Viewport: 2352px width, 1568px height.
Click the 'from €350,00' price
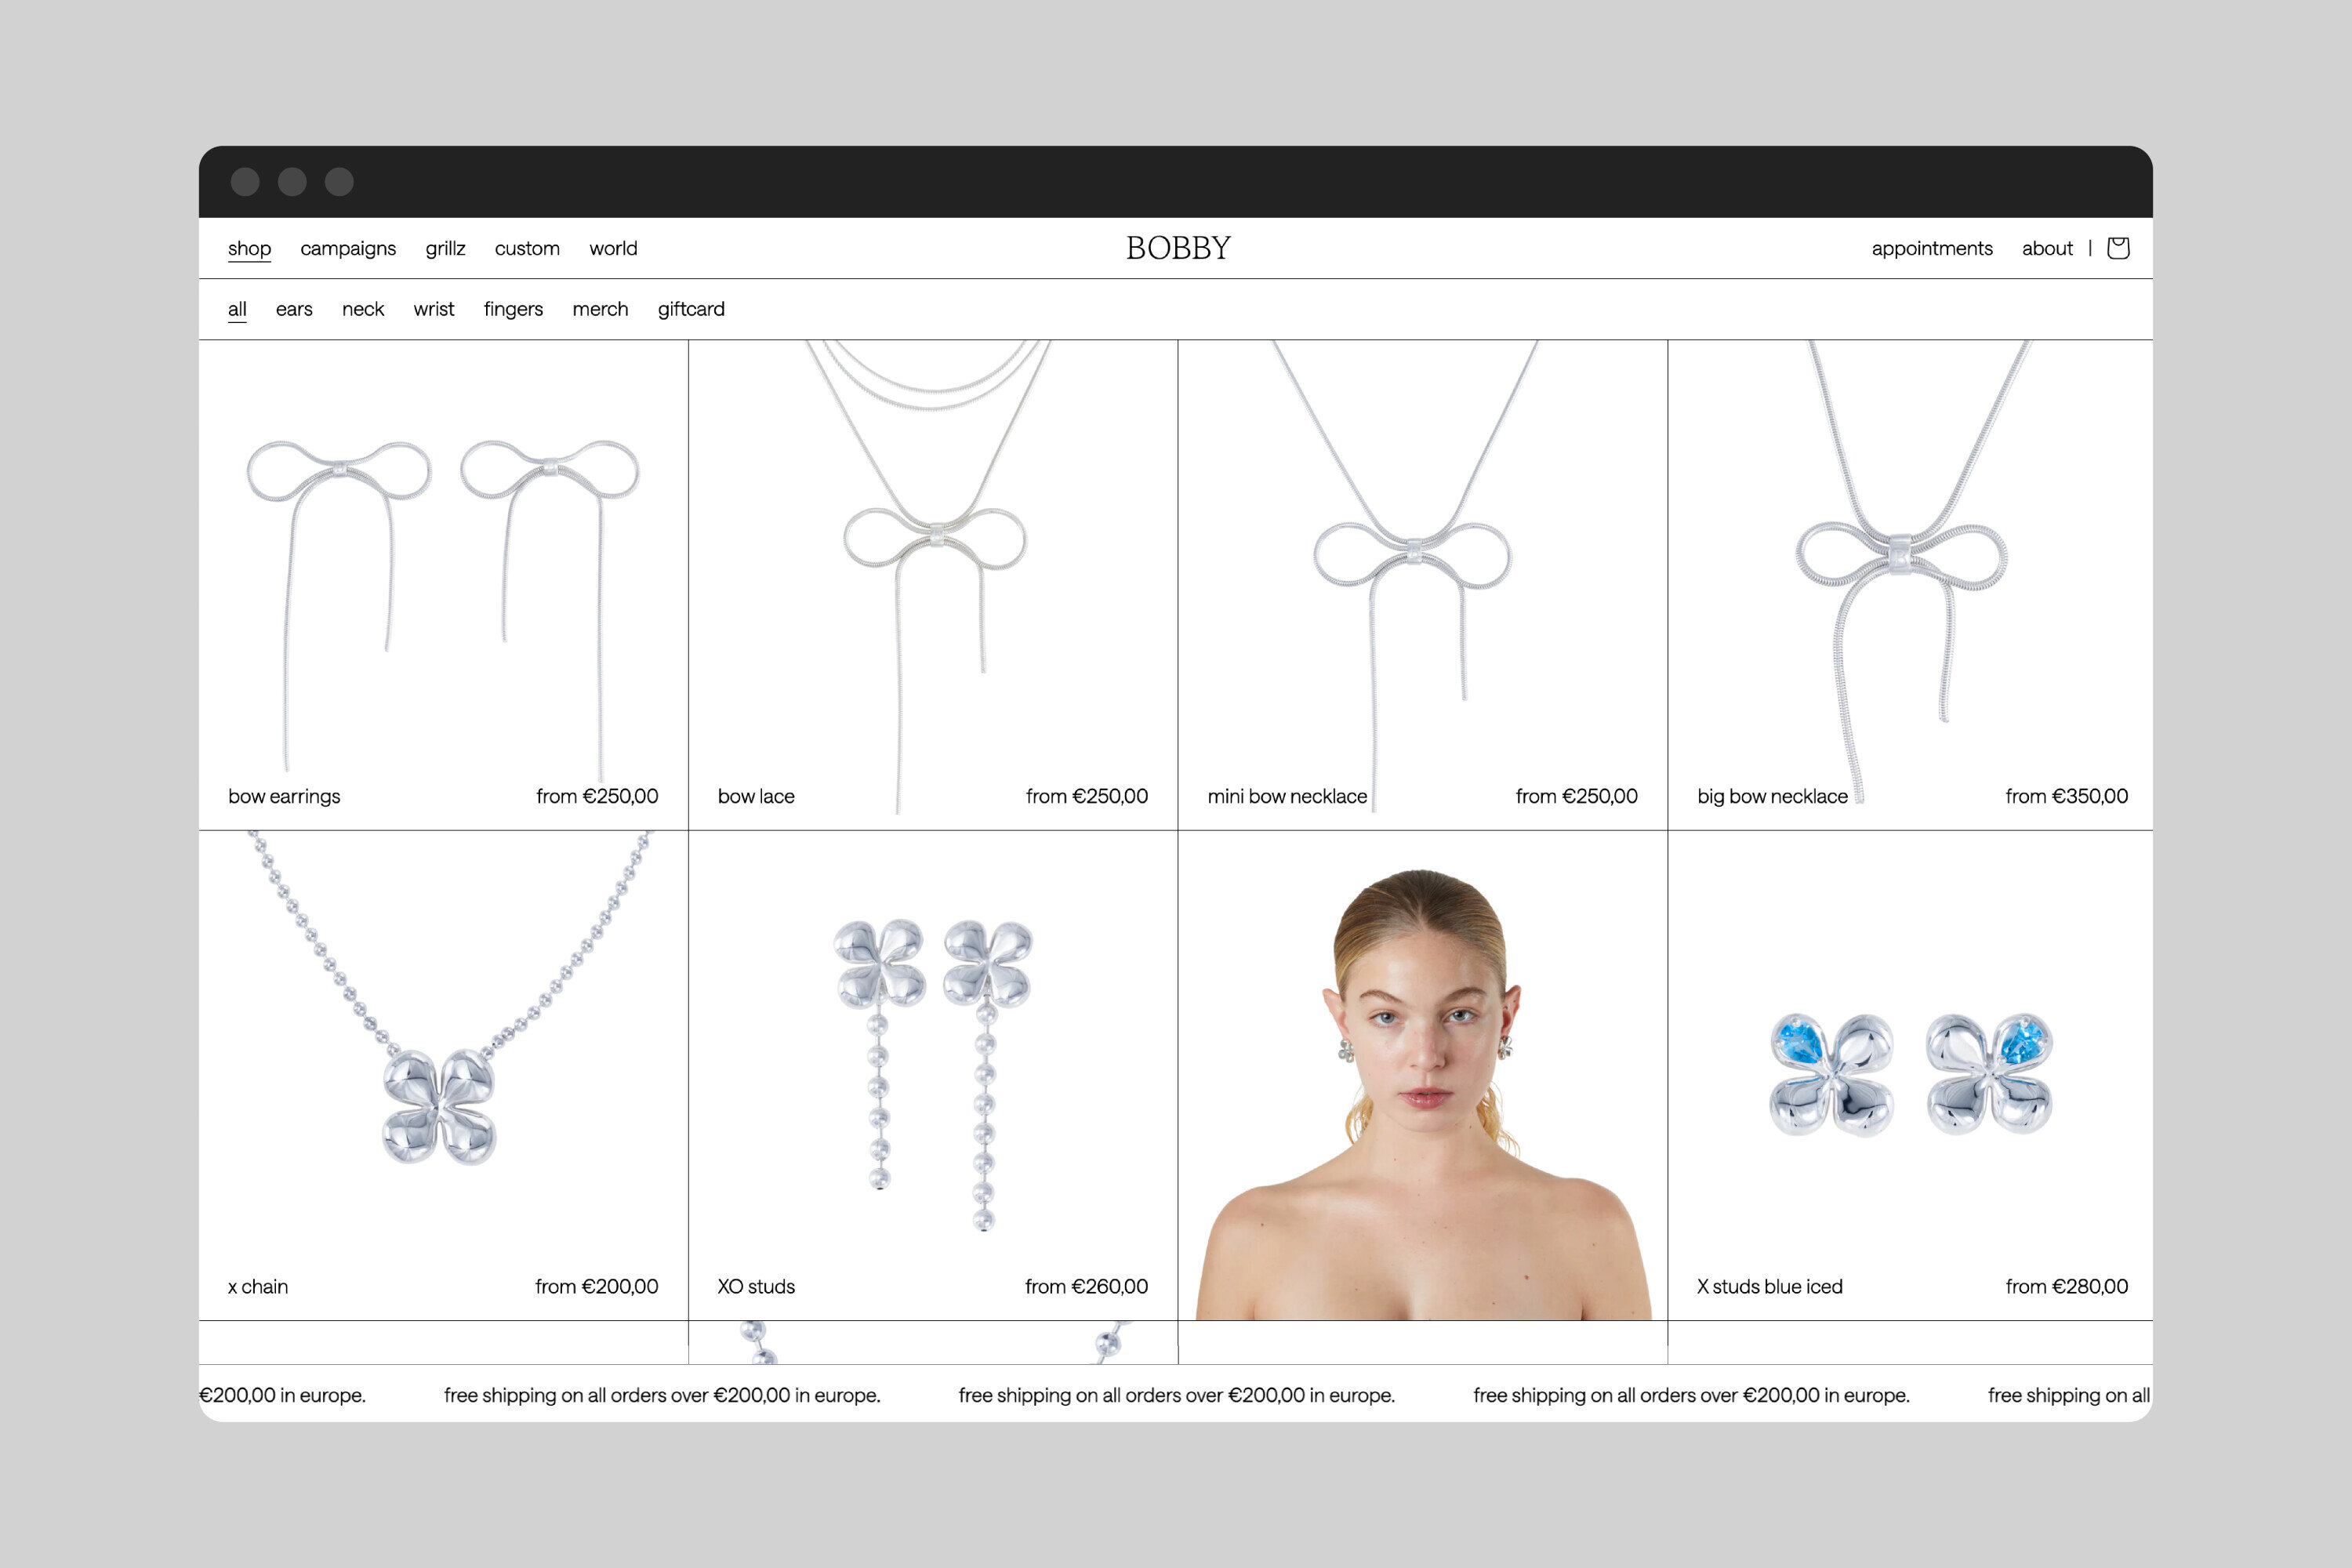click(x=2066, y=796)
